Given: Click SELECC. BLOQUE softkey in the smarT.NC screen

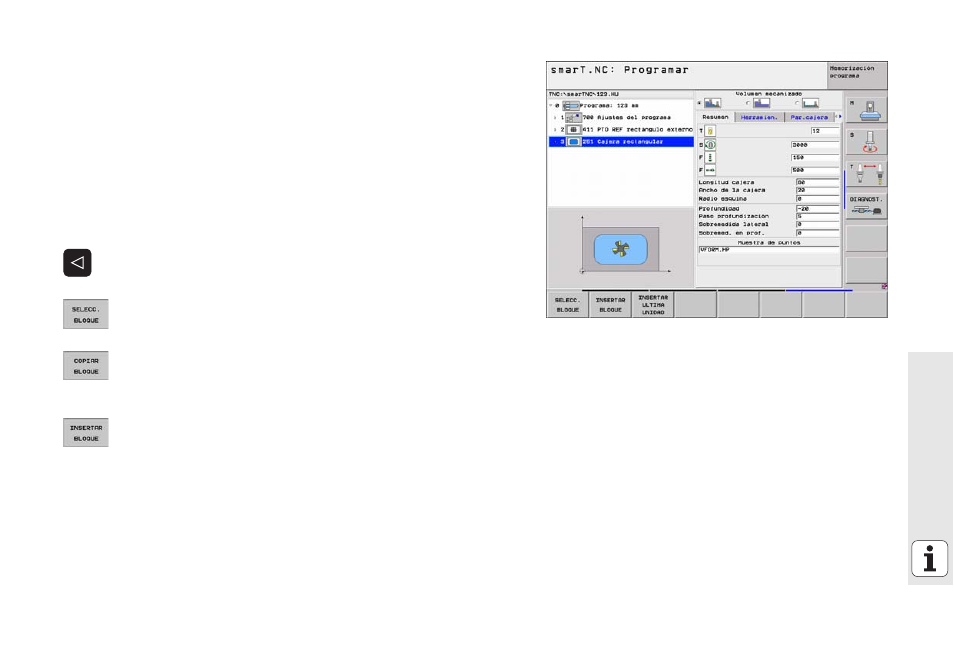Looking at the screenshot, I should click(568, 305).
